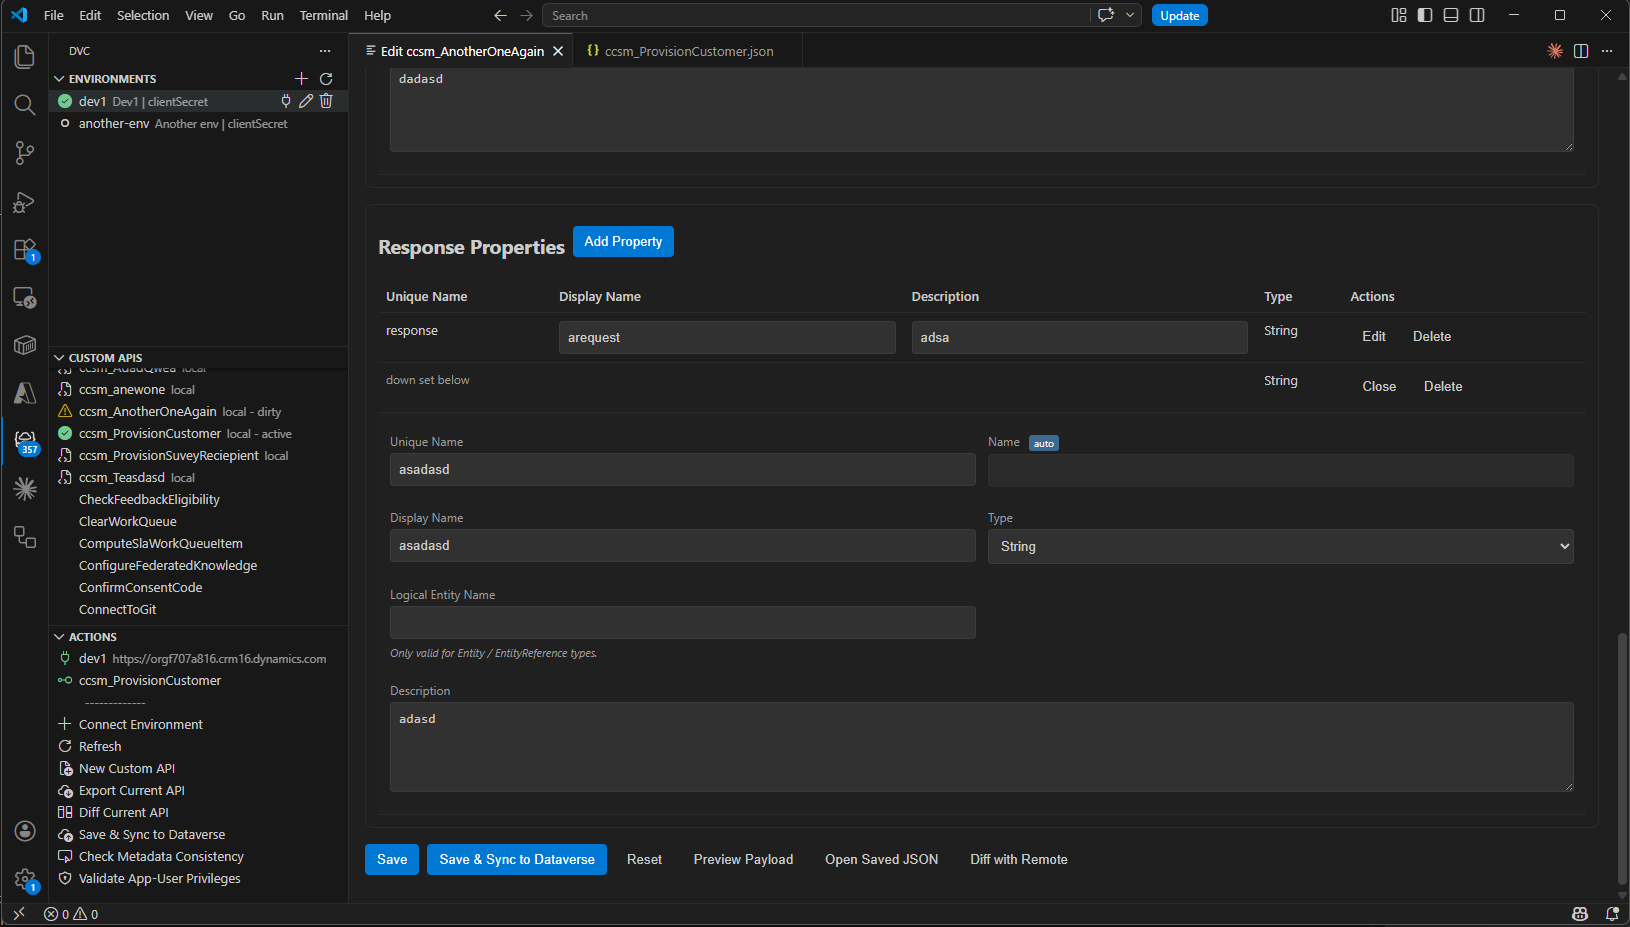The height and width of the screenshot is (927, 1630).
Task: Click the Update button in title bar
Action: point(1179,15)
